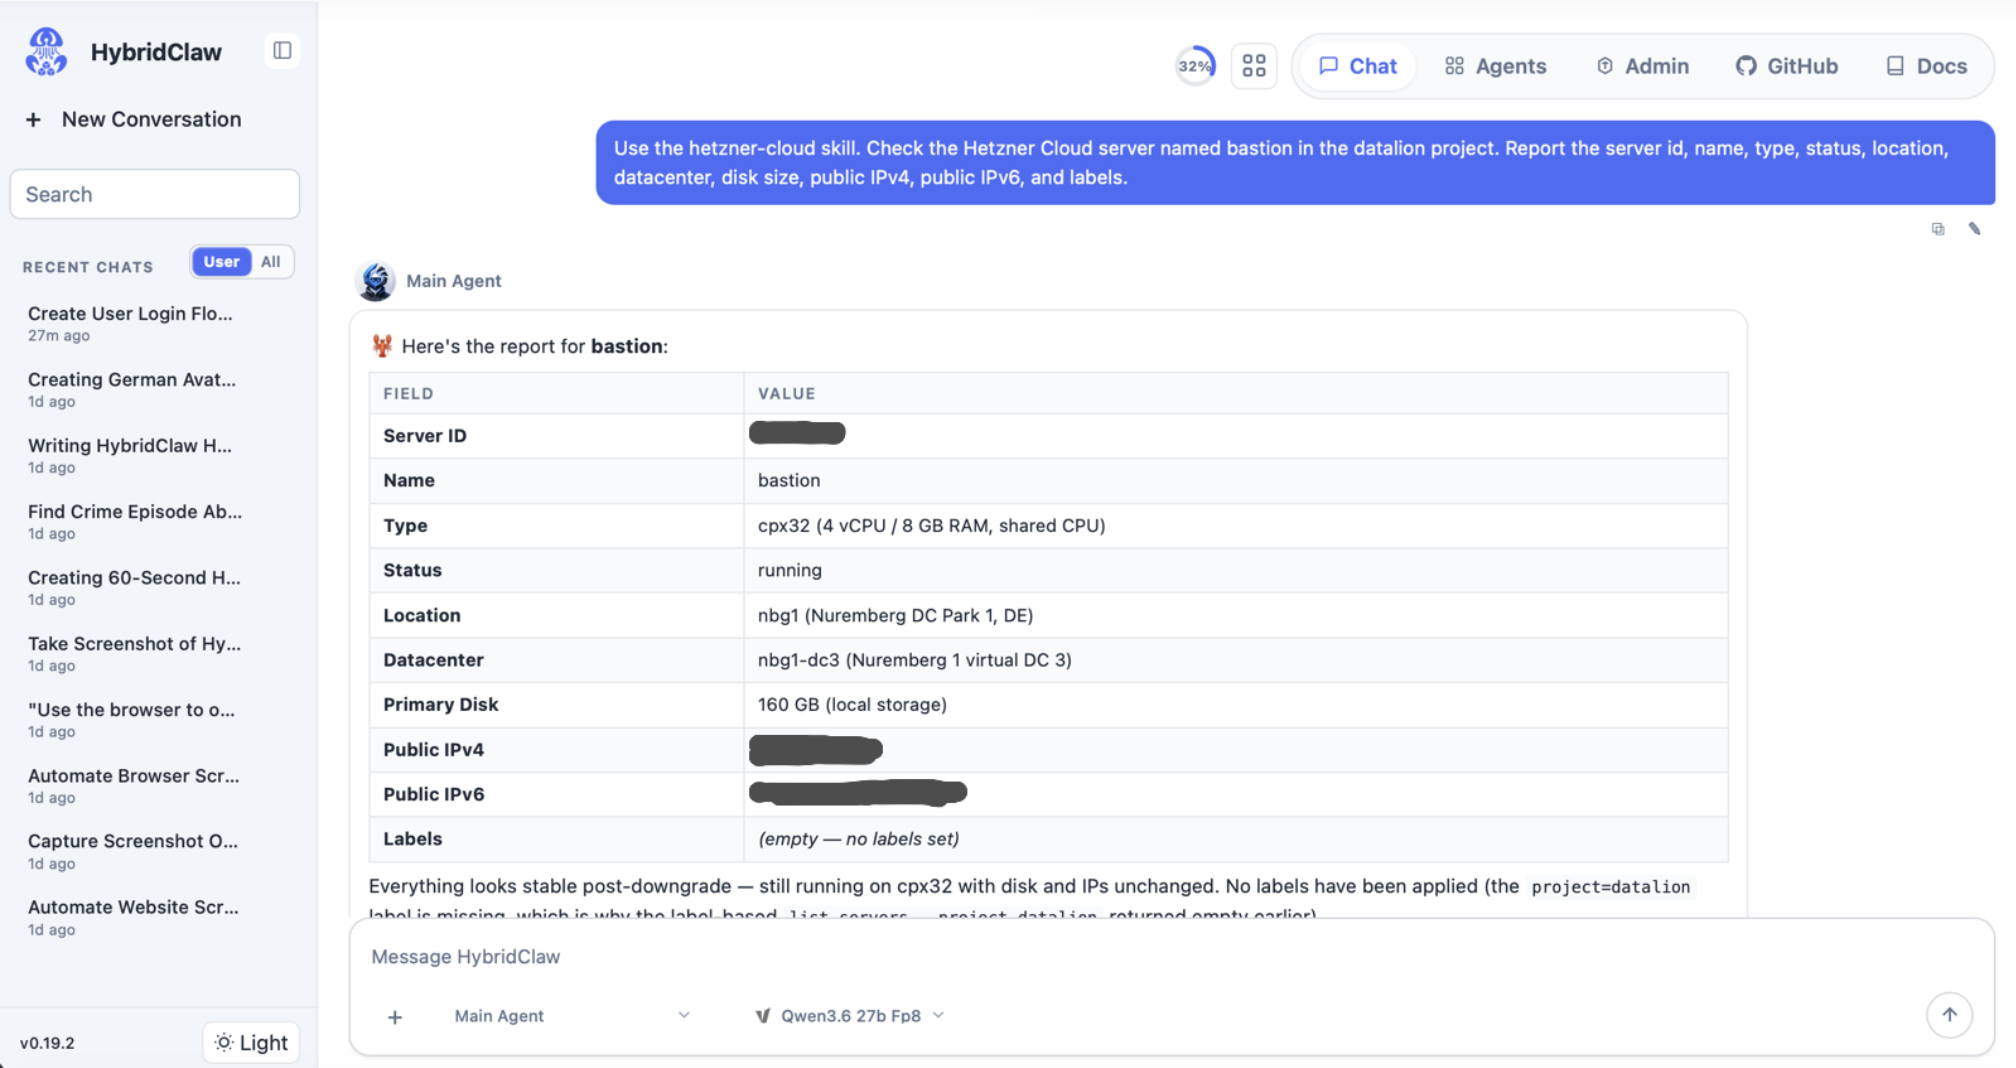Click the RECENT CHATS heading
2016x1068 pixels.
click(x=88, y=267)
